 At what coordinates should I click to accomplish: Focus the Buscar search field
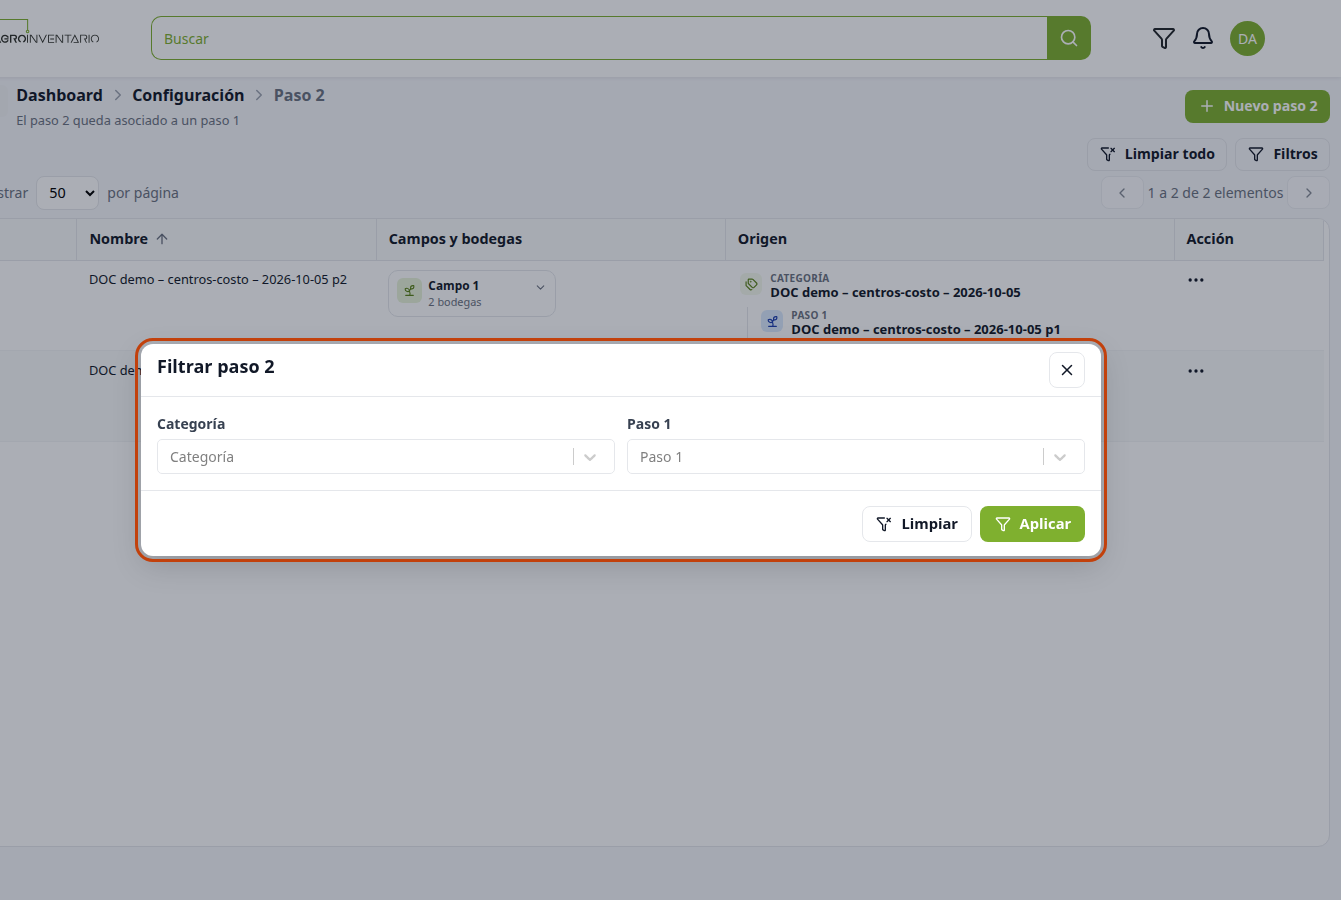[x=599, y=38]
